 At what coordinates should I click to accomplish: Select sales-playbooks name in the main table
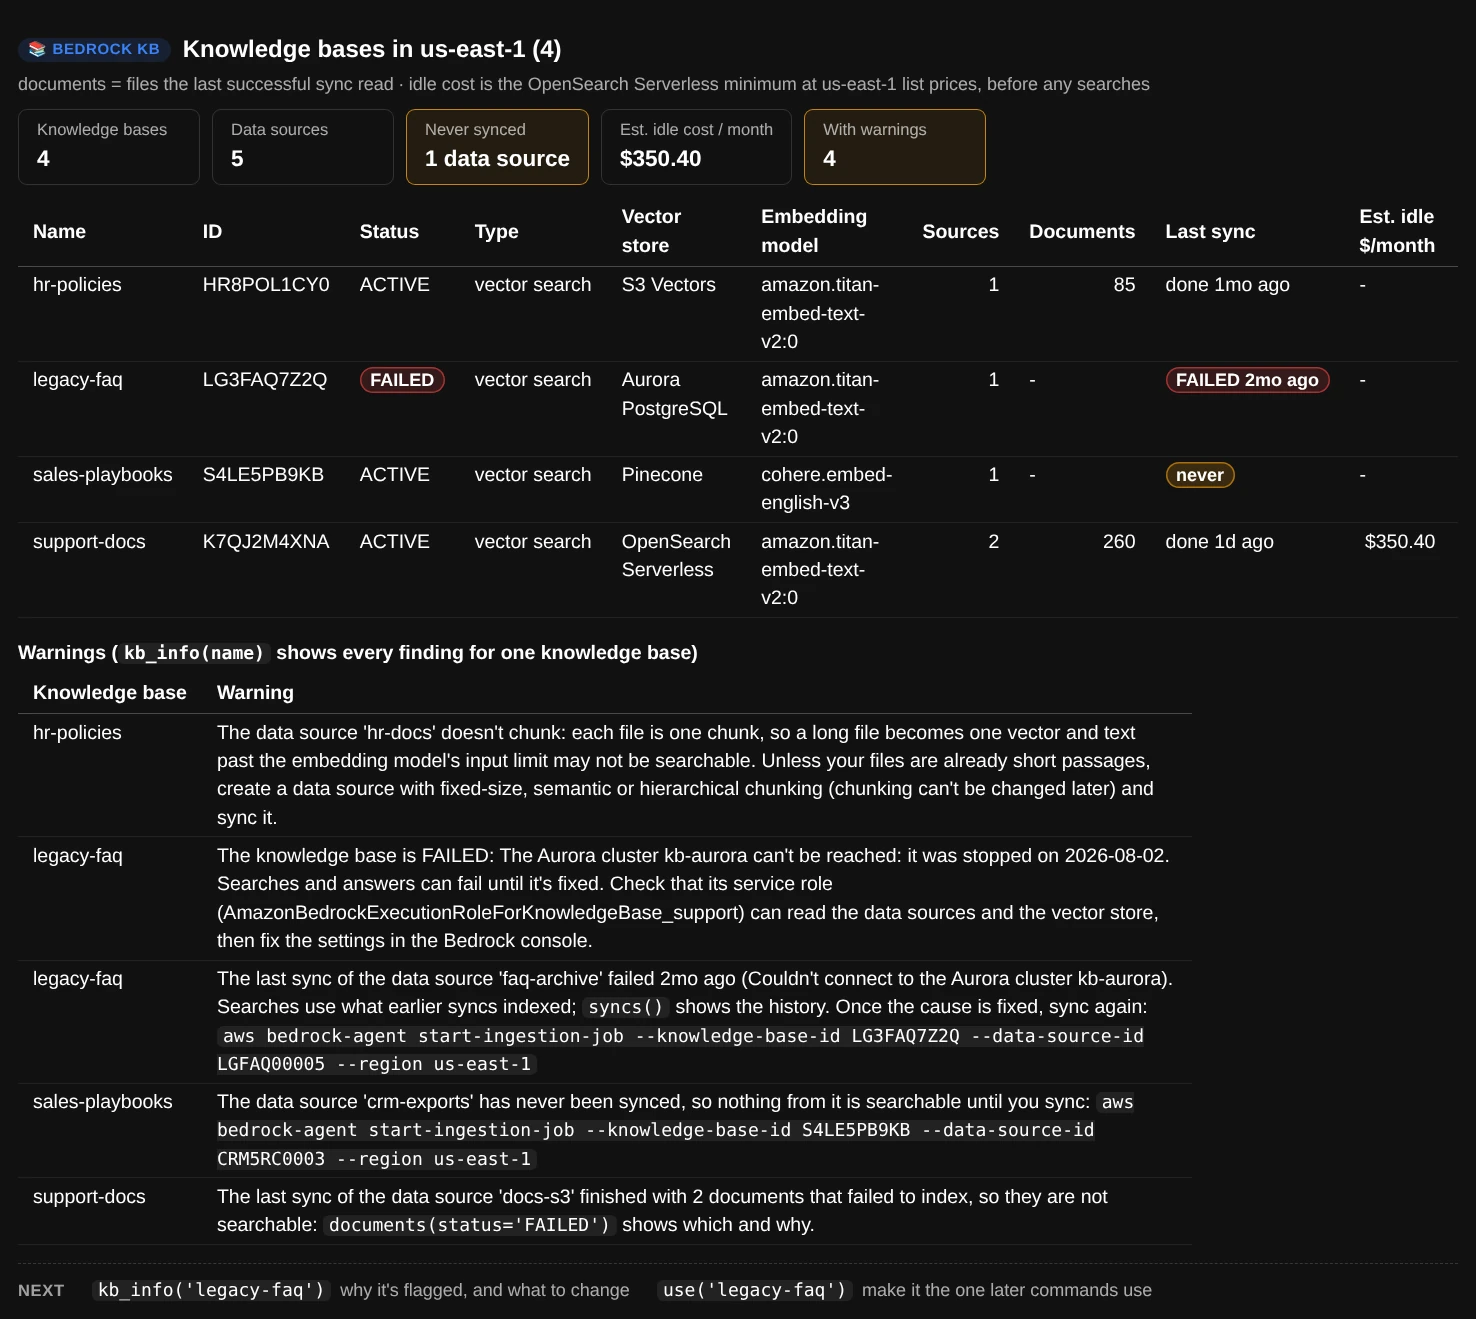pyautogui.click(x=102, y=474)
